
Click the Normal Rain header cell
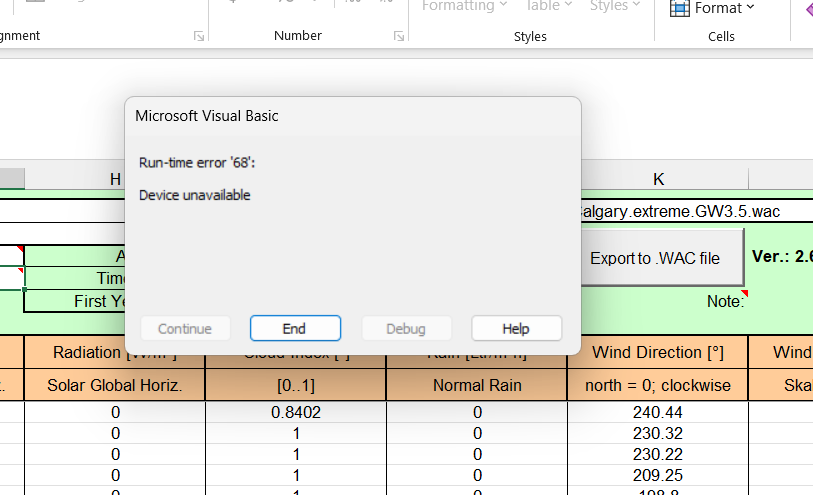476,385
